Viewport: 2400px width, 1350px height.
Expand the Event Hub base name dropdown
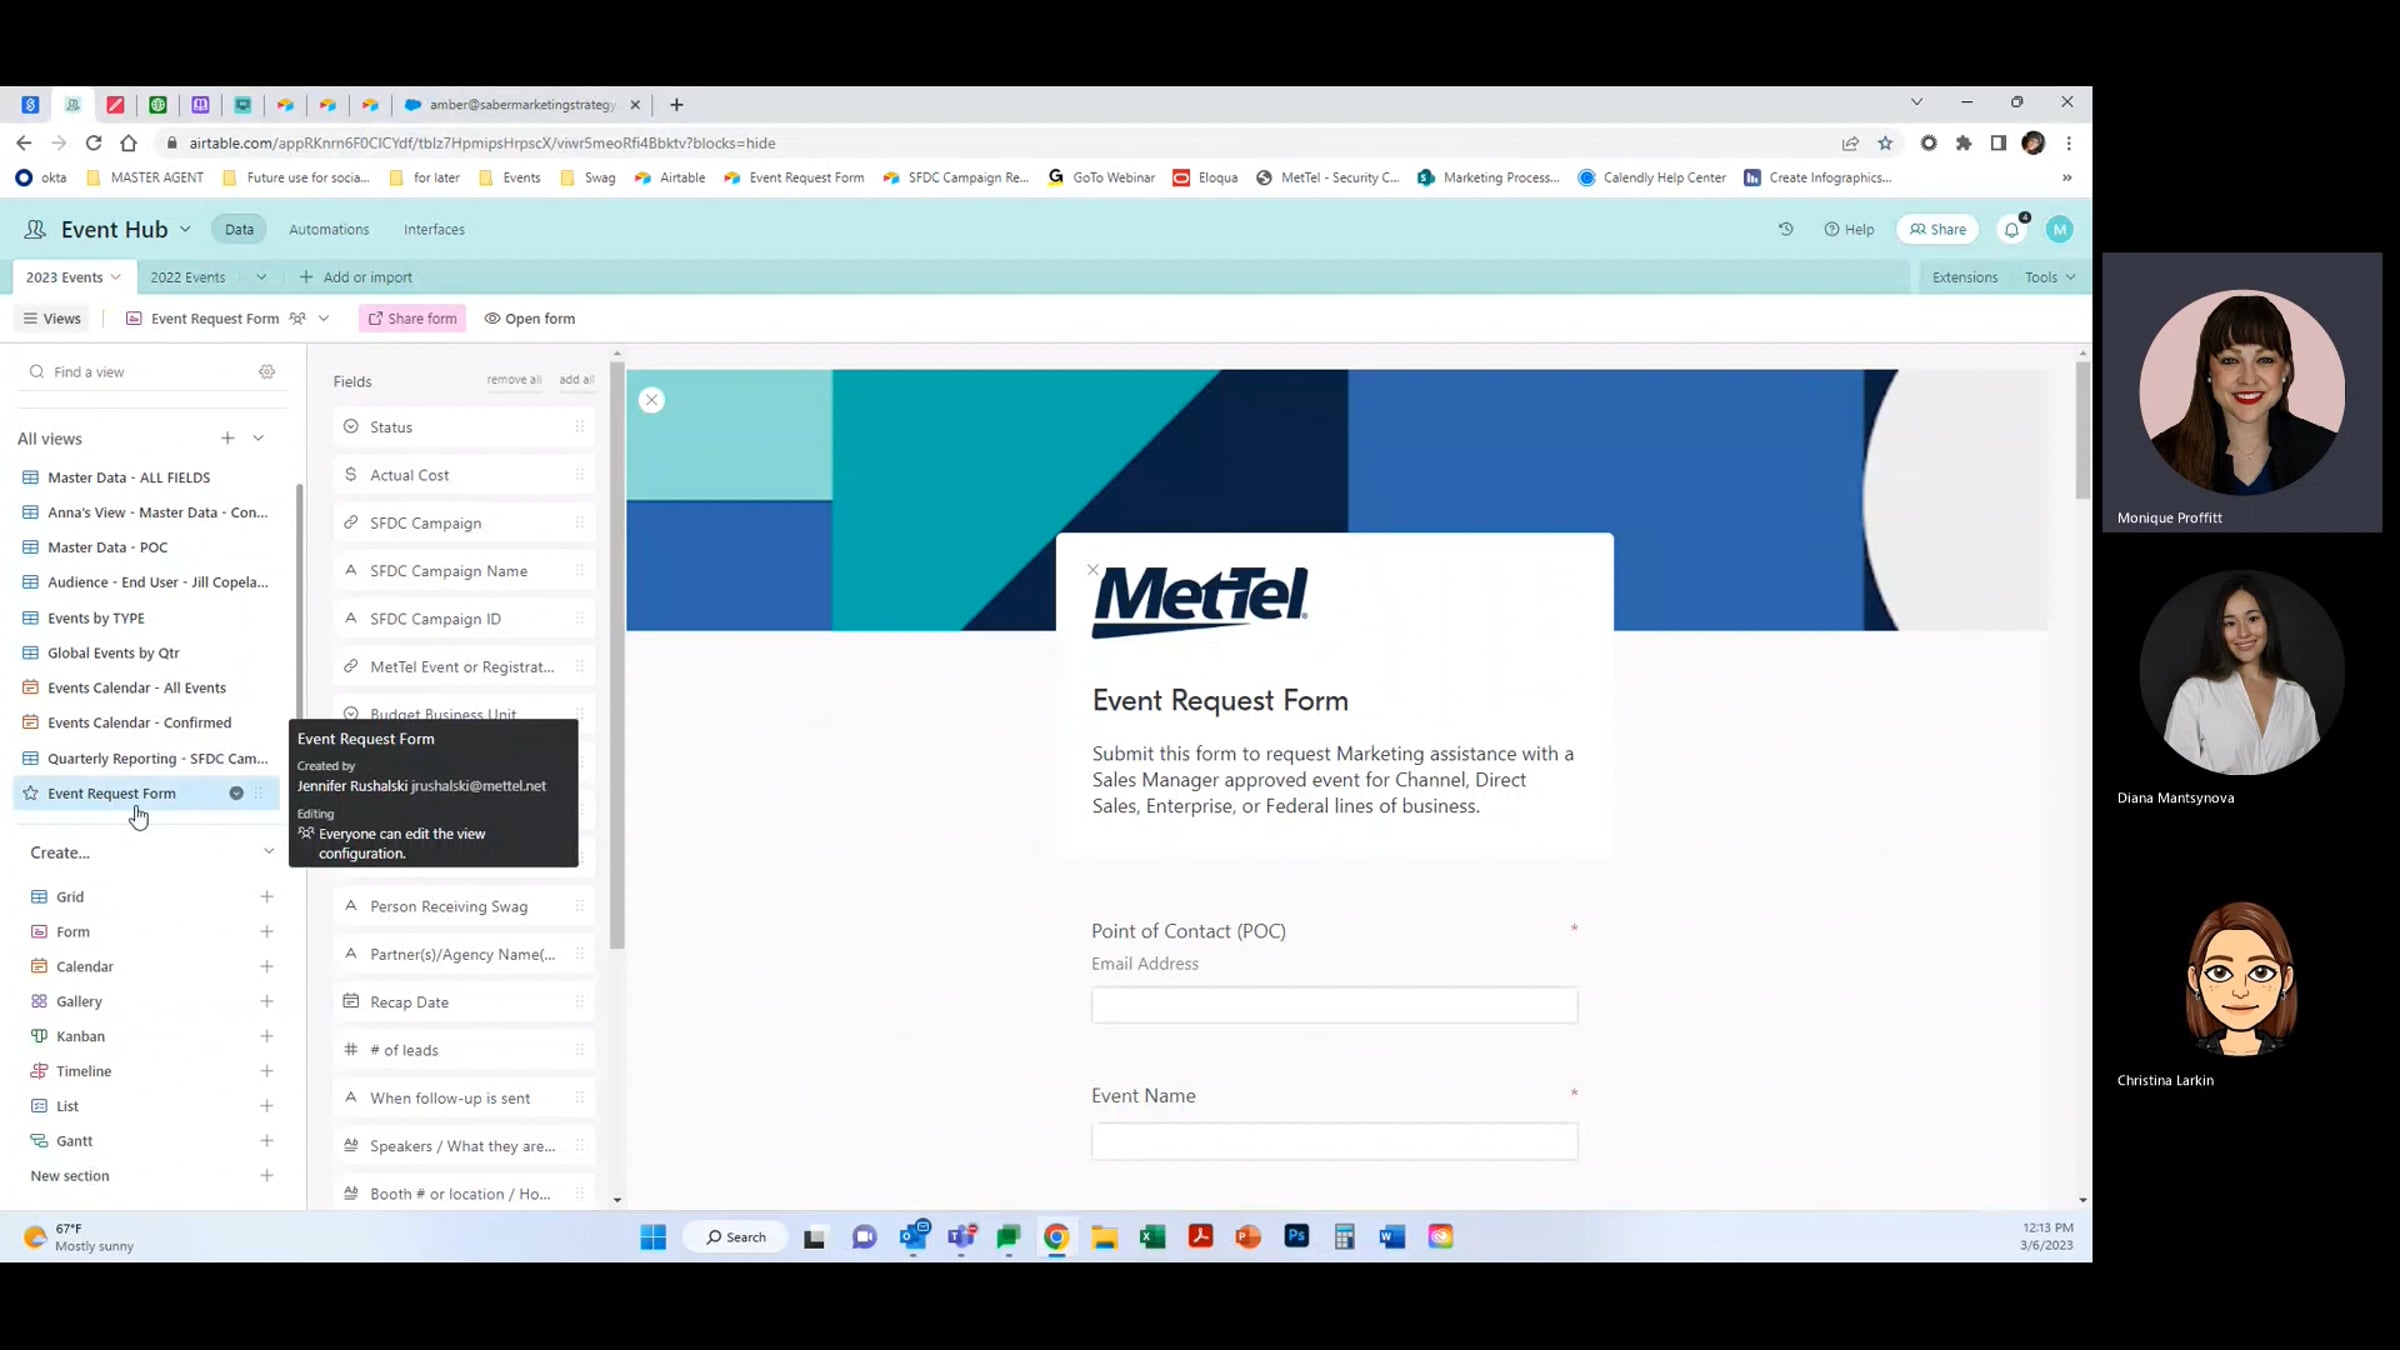pyautogui.click(x=185, y=229)
